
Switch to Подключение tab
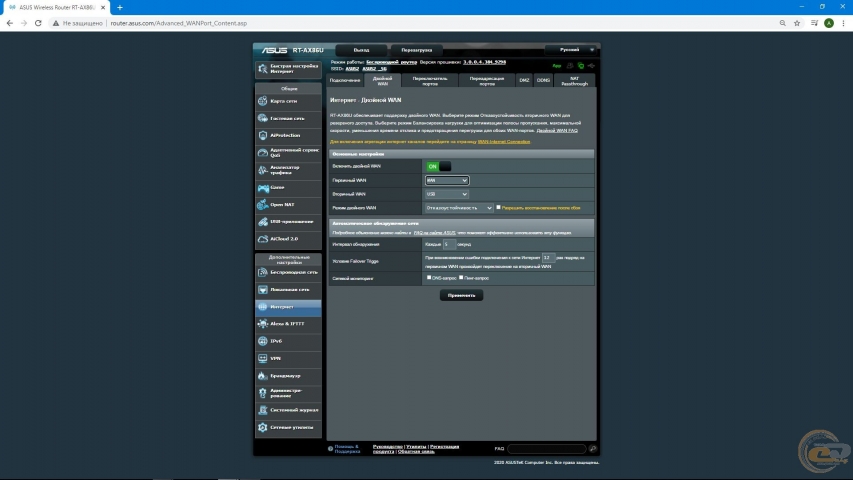[x=345, y=81]
